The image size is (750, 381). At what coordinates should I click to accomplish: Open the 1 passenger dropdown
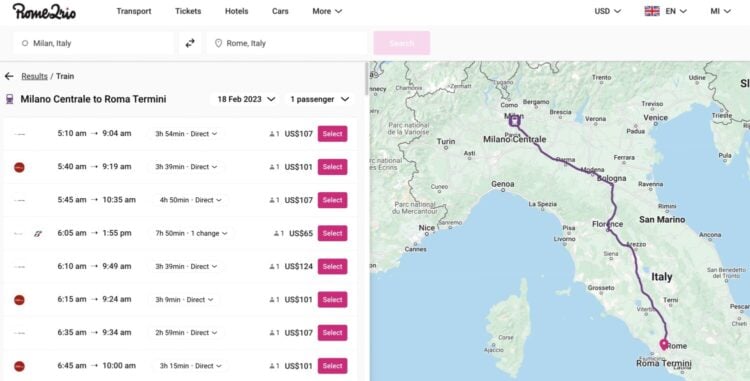[320, 99]
